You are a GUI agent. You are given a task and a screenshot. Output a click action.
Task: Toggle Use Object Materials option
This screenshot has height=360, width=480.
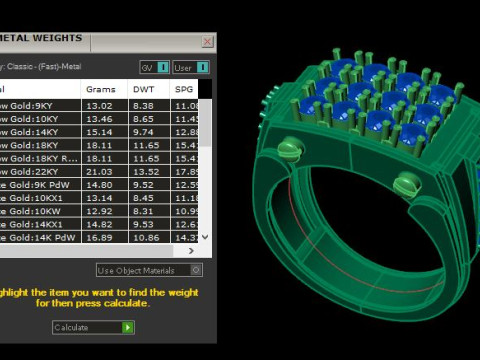[x=149, y=270]
